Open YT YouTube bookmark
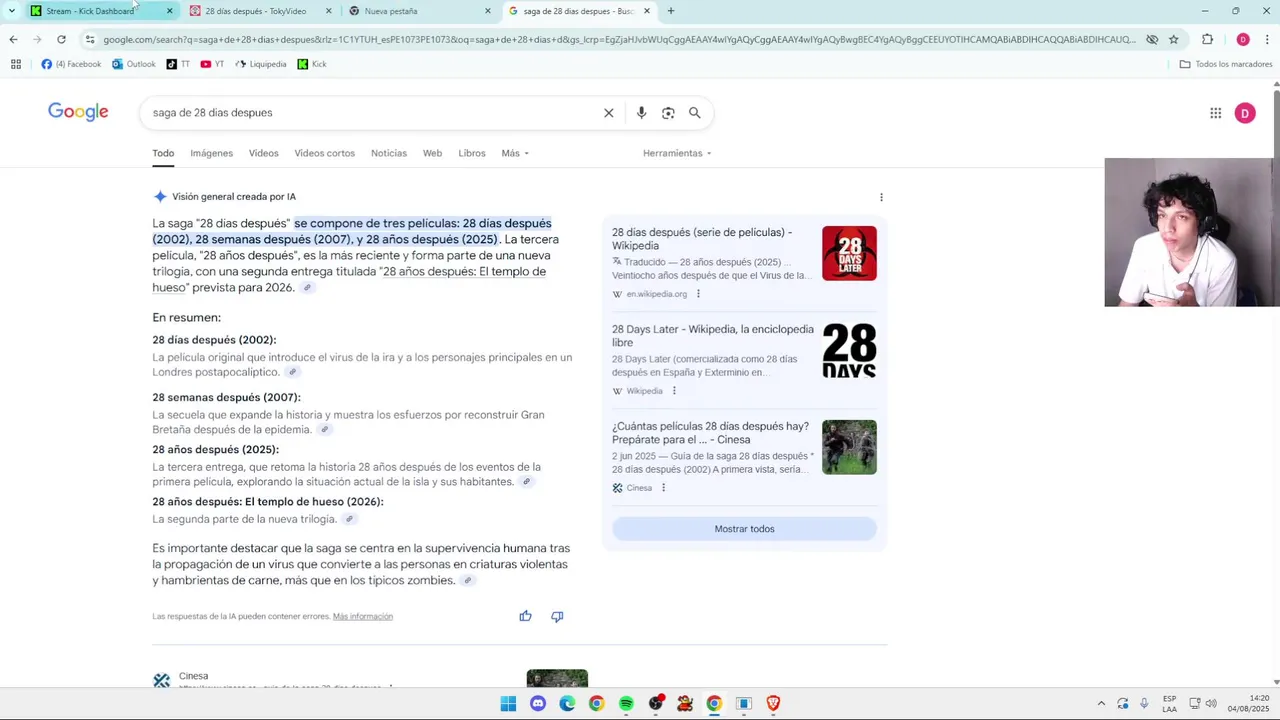The height and width of the screenshot is (720, 1280). click(212, 64)
